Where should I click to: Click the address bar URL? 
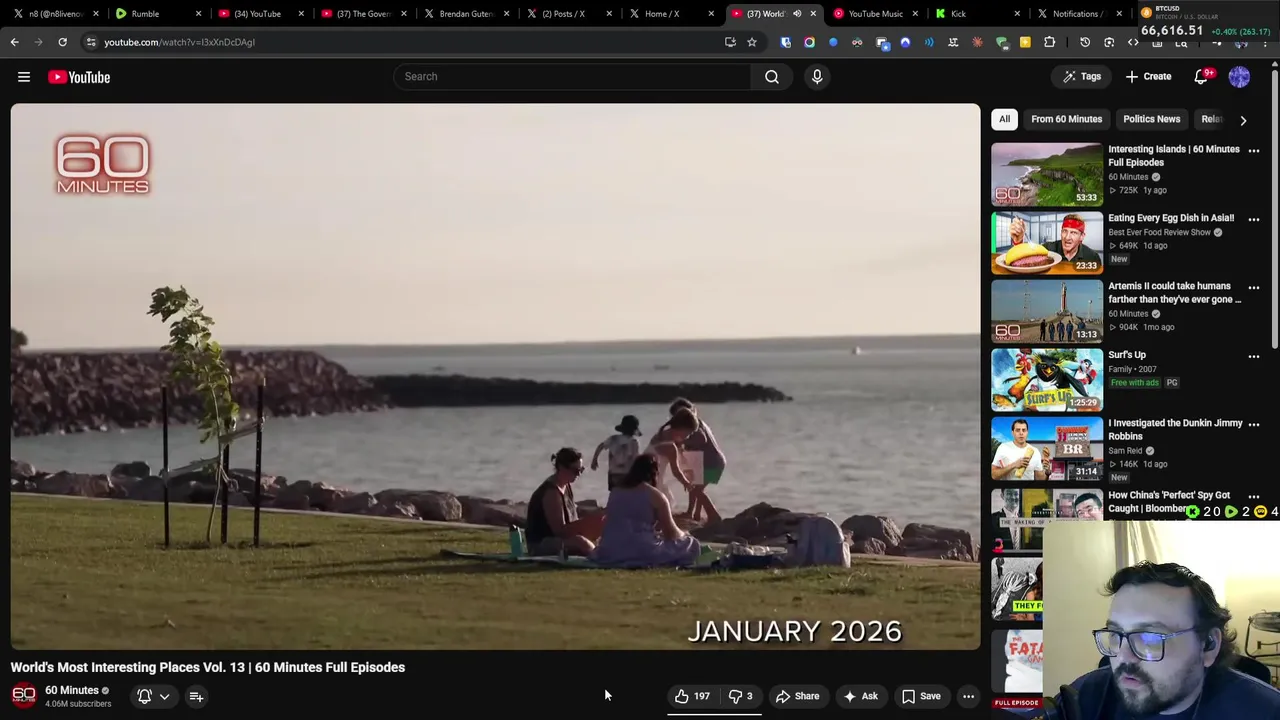tap(180, 42)
